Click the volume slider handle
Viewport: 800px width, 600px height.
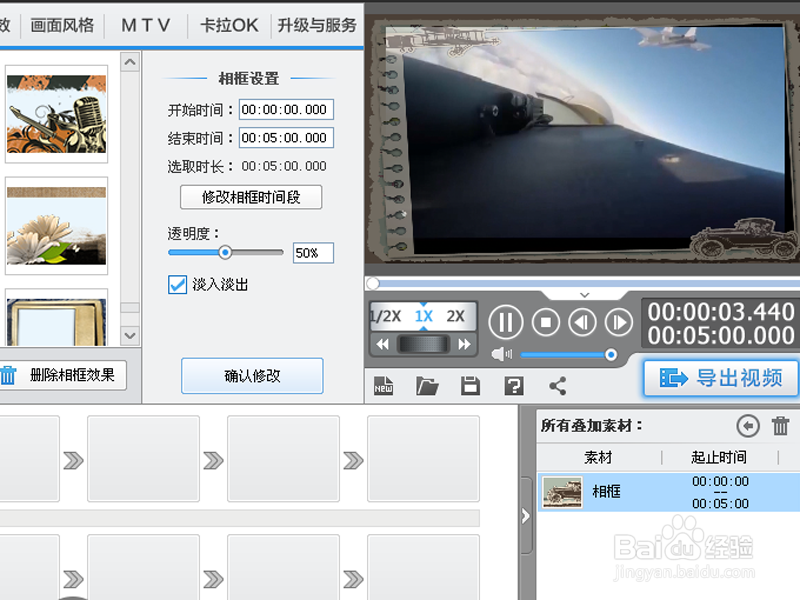pyautogui.click(x=611, y=355)
